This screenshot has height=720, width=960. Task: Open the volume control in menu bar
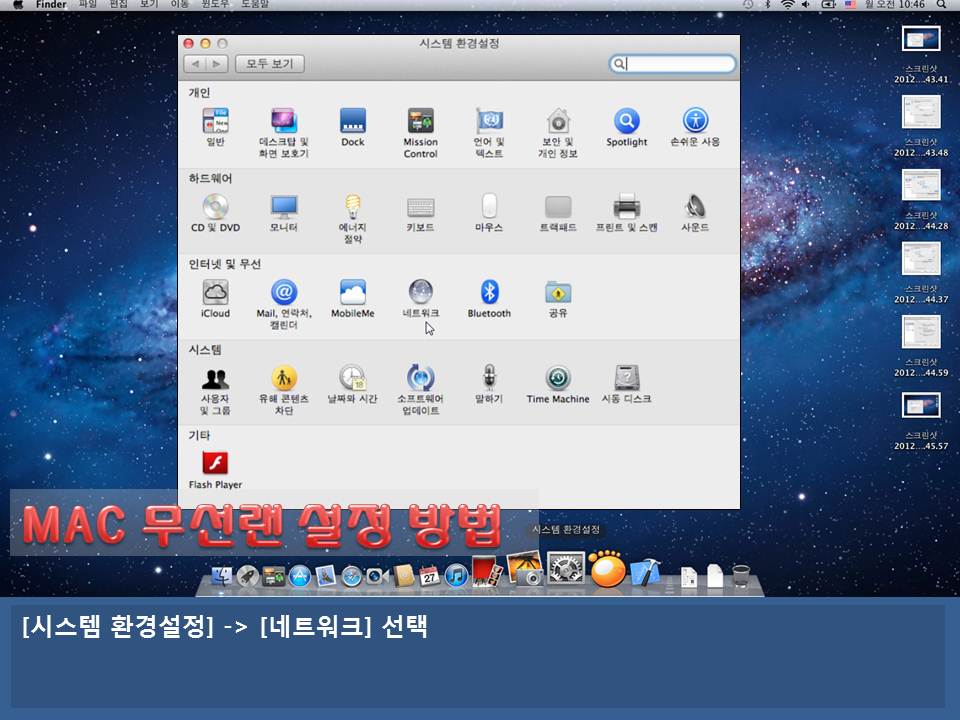click(x=806, y=5)
